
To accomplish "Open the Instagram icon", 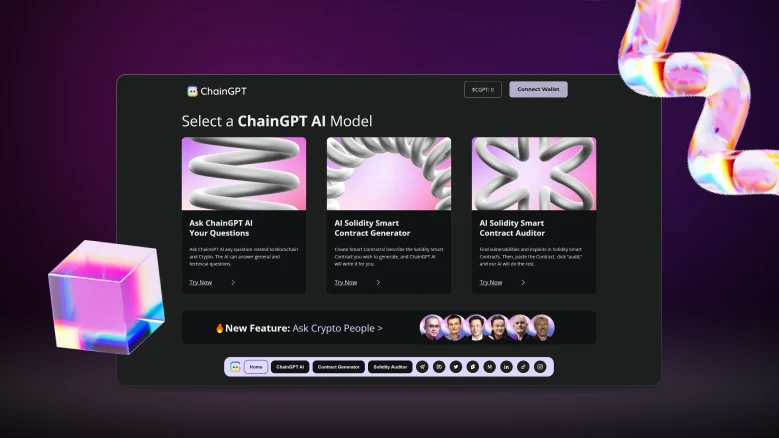I will (x=540, y=367).
